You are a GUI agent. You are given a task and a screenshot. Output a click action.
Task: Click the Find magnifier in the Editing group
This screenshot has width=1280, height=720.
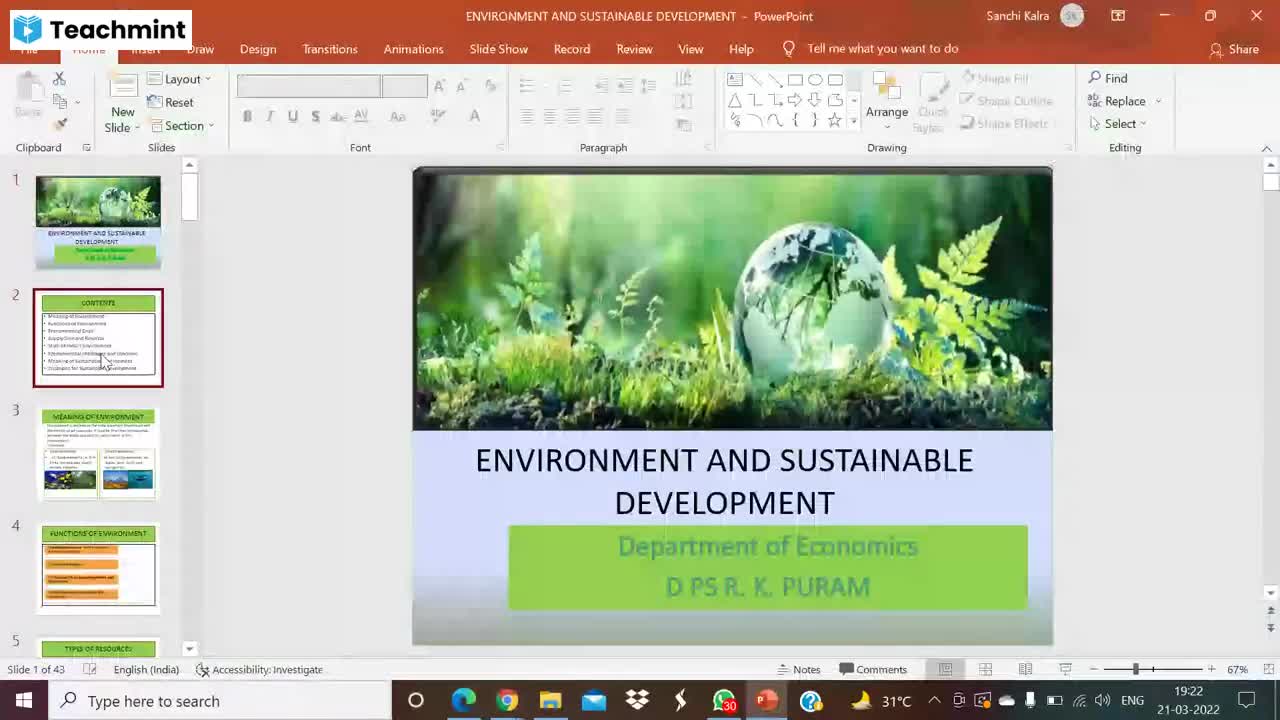tap(1095, 78)
